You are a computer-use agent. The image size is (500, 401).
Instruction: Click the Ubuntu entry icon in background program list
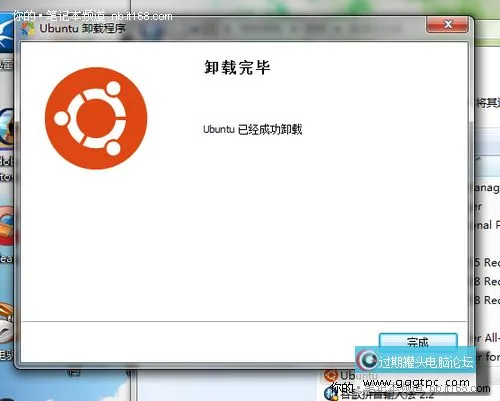tap(331, 375)
